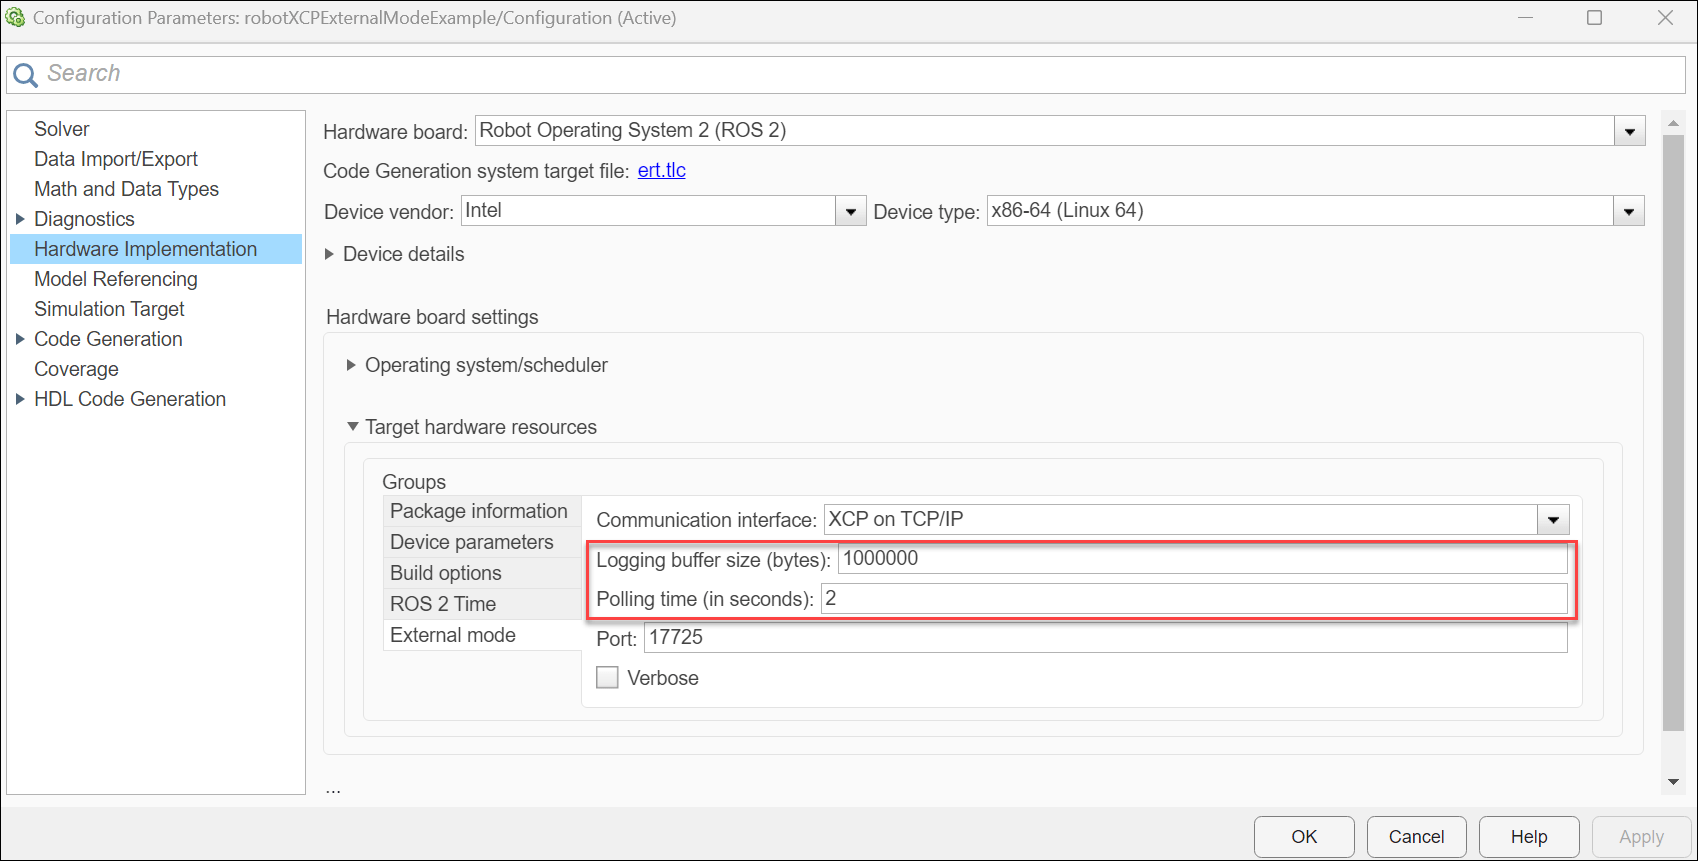Open Communication interface dropdown
This screenshot has height=861, width=1698.
coord(1553,520)
